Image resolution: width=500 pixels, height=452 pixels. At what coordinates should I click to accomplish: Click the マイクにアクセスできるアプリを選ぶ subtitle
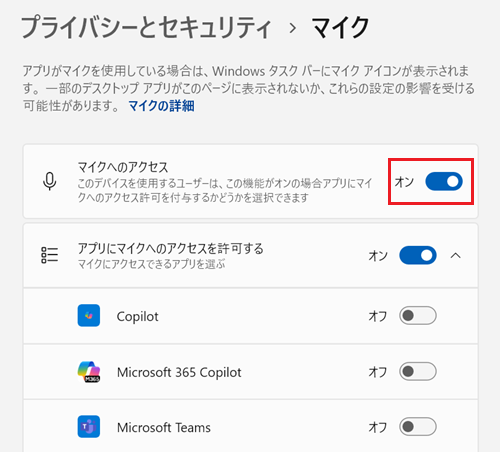pyautogui.click(x=151, y=264)
